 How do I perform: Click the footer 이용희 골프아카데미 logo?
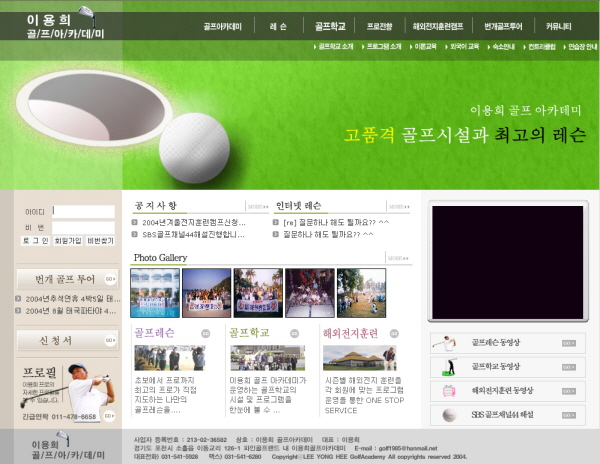(x=68, y=446)
